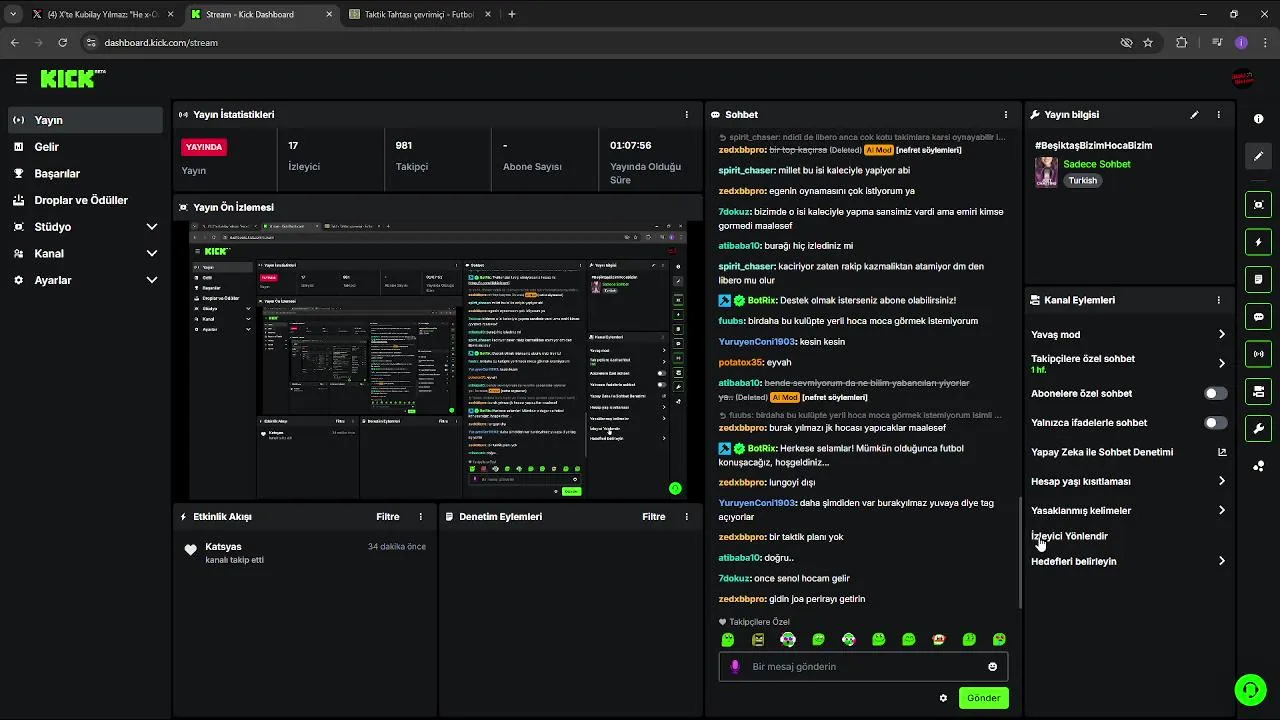The width and height of the screenshot is (1280, 720).
Task: Expand the Ayarlar sidebar section
Action: click(85, 280)
